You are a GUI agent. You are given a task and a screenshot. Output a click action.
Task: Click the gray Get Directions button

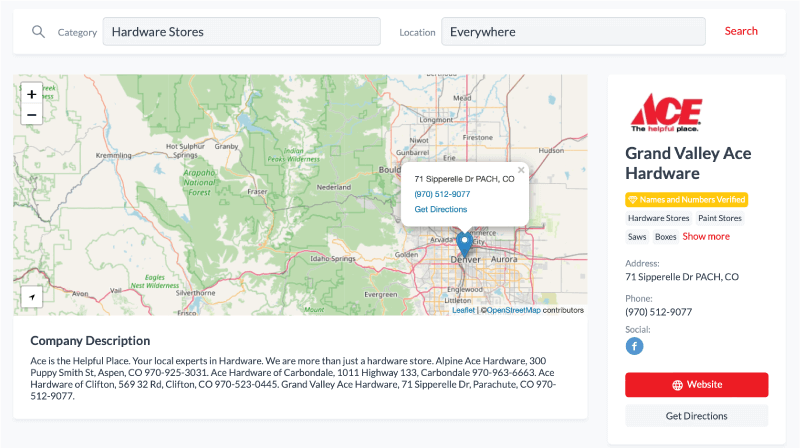coord(696,416)
